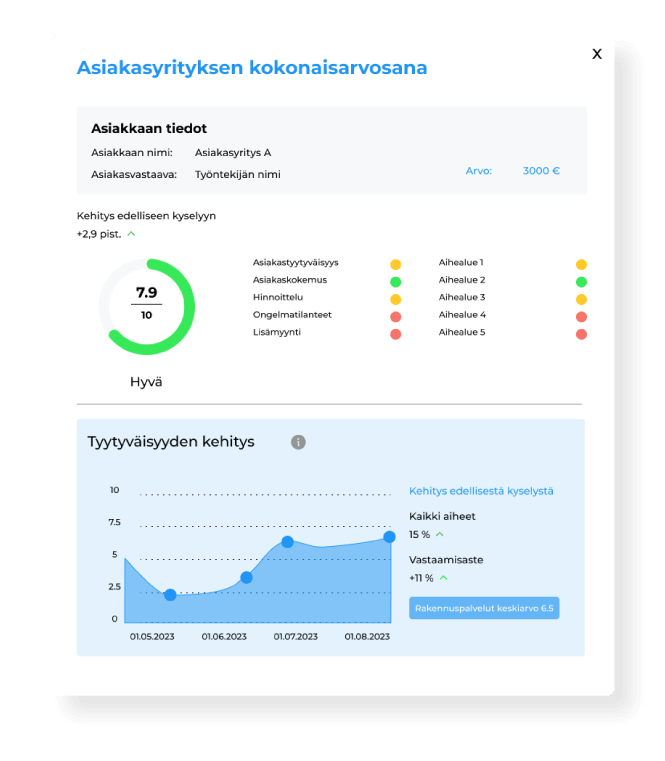Click the Kaikki aiheet heading
This screenshot has height=761, width=665.
click(x=442, y=516)
